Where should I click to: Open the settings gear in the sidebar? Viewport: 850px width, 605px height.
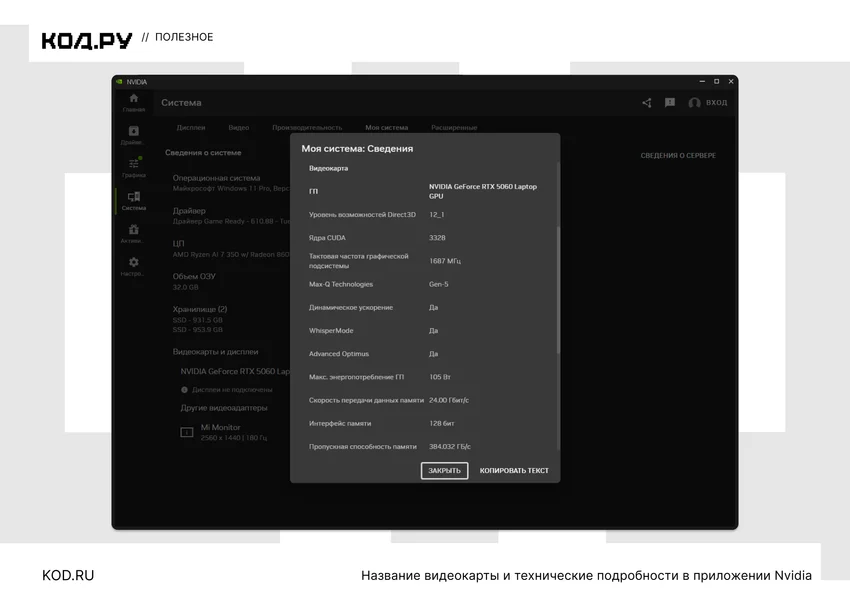point(133,262)
